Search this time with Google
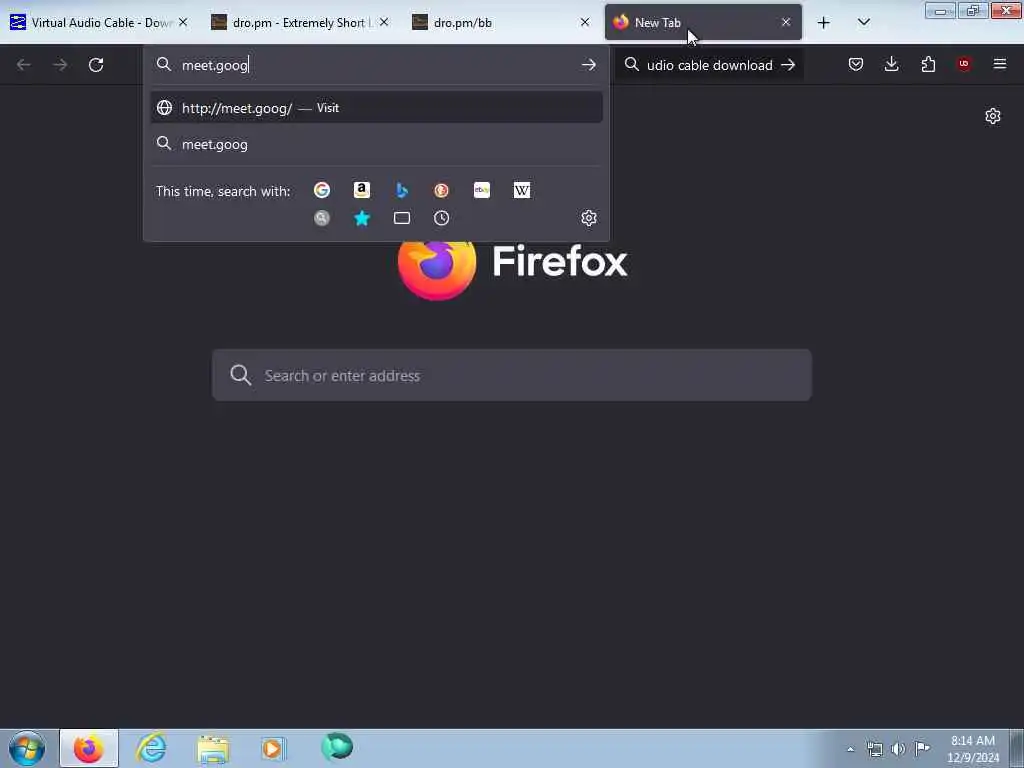This screenshot has height=768, width=1024. [x=321, y=190]
